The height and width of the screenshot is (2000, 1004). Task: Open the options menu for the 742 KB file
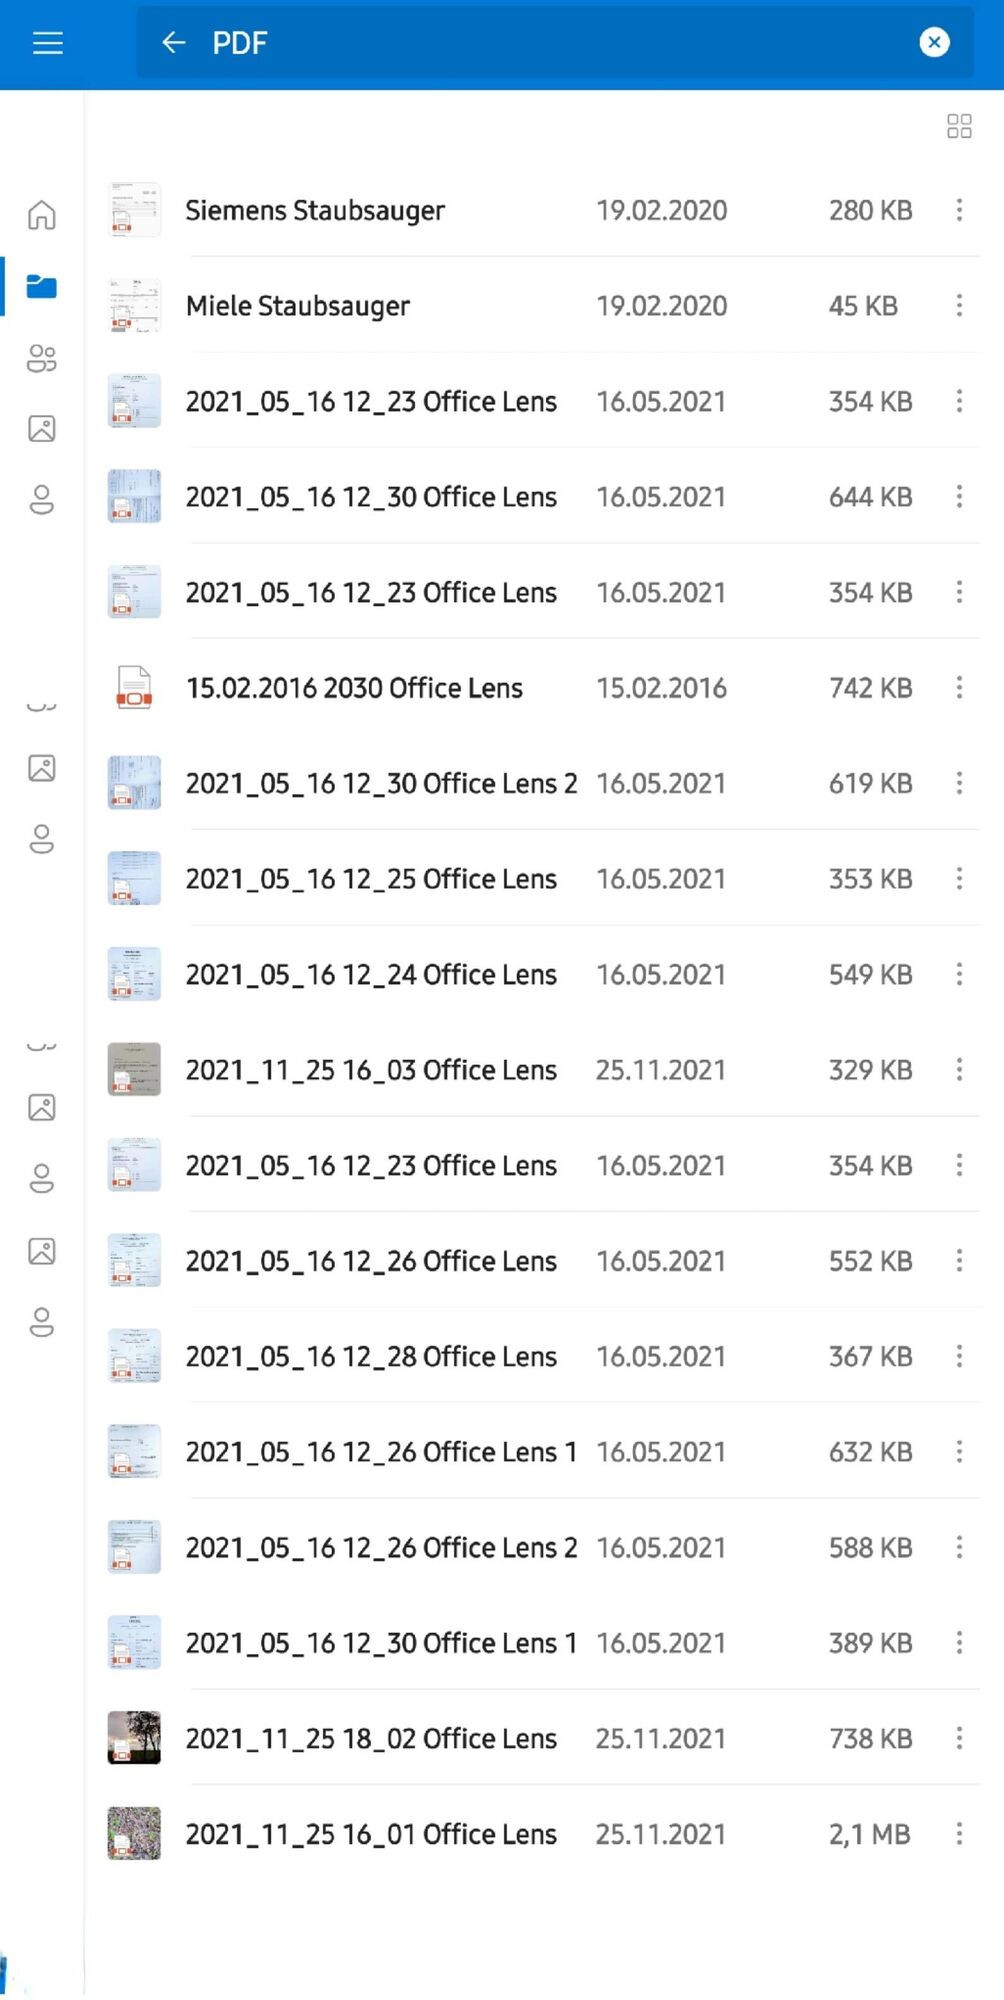(959, 688)
